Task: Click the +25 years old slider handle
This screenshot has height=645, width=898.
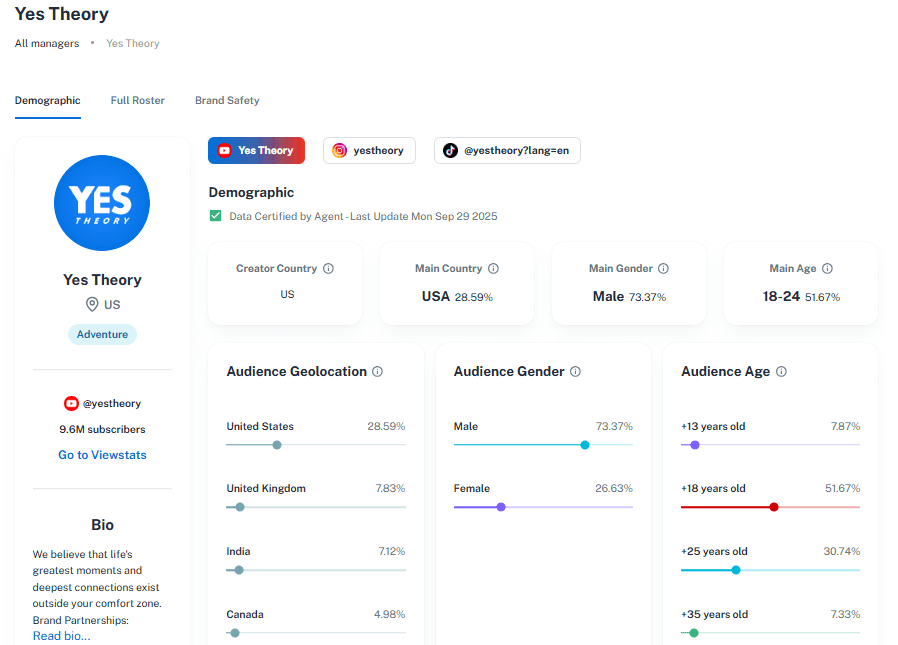Action: (736, 571)
